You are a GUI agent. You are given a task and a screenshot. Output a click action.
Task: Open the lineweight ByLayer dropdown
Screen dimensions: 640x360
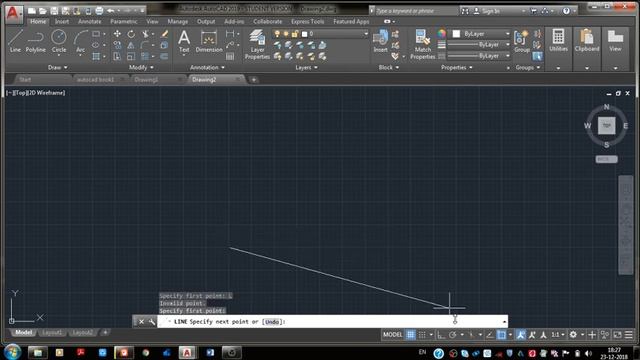pyautogui.click(x=480, y=45)
